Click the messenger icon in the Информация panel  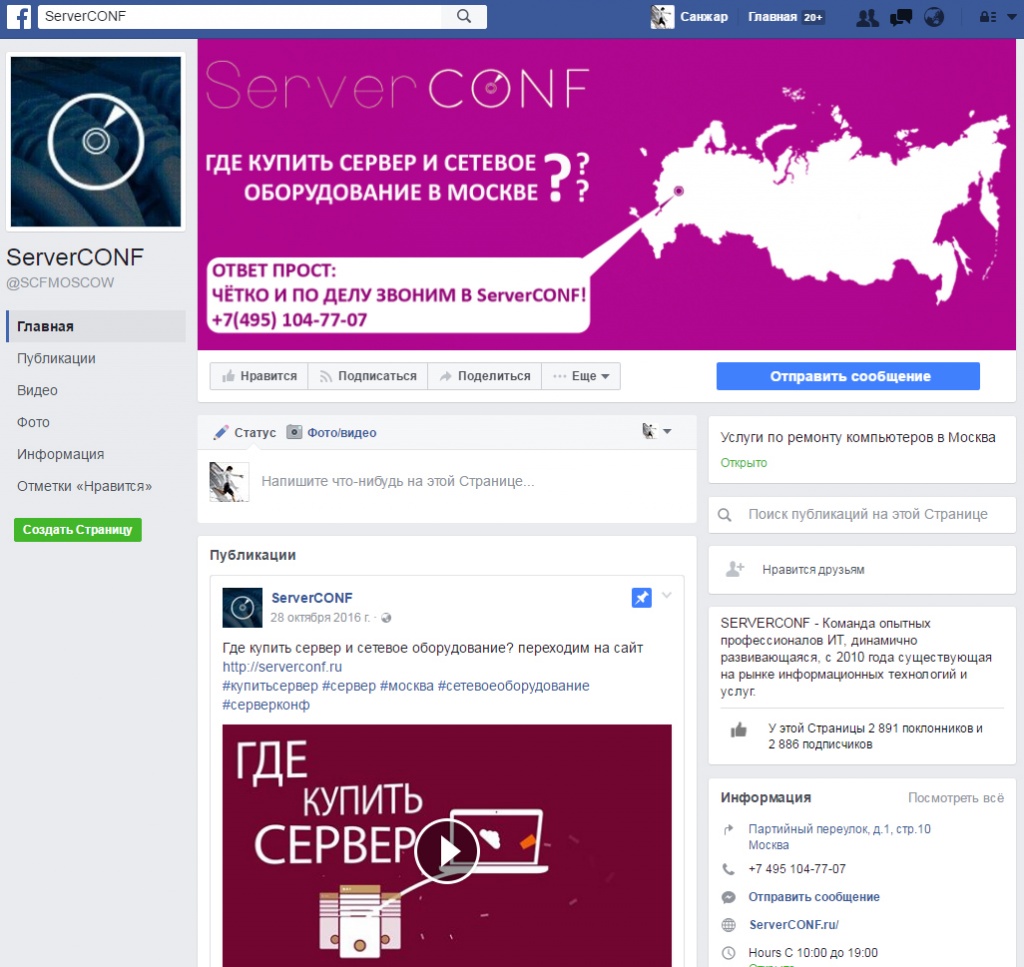point(728,897)
